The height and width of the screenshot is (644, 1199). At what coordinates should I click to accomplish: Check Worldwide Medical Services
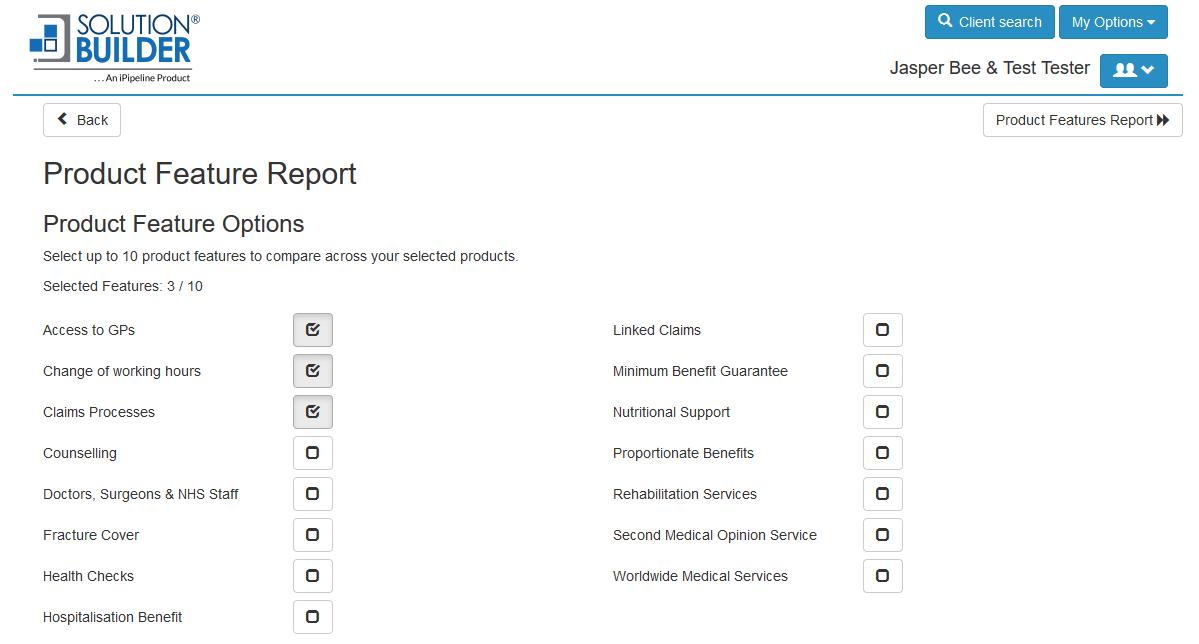882,576
